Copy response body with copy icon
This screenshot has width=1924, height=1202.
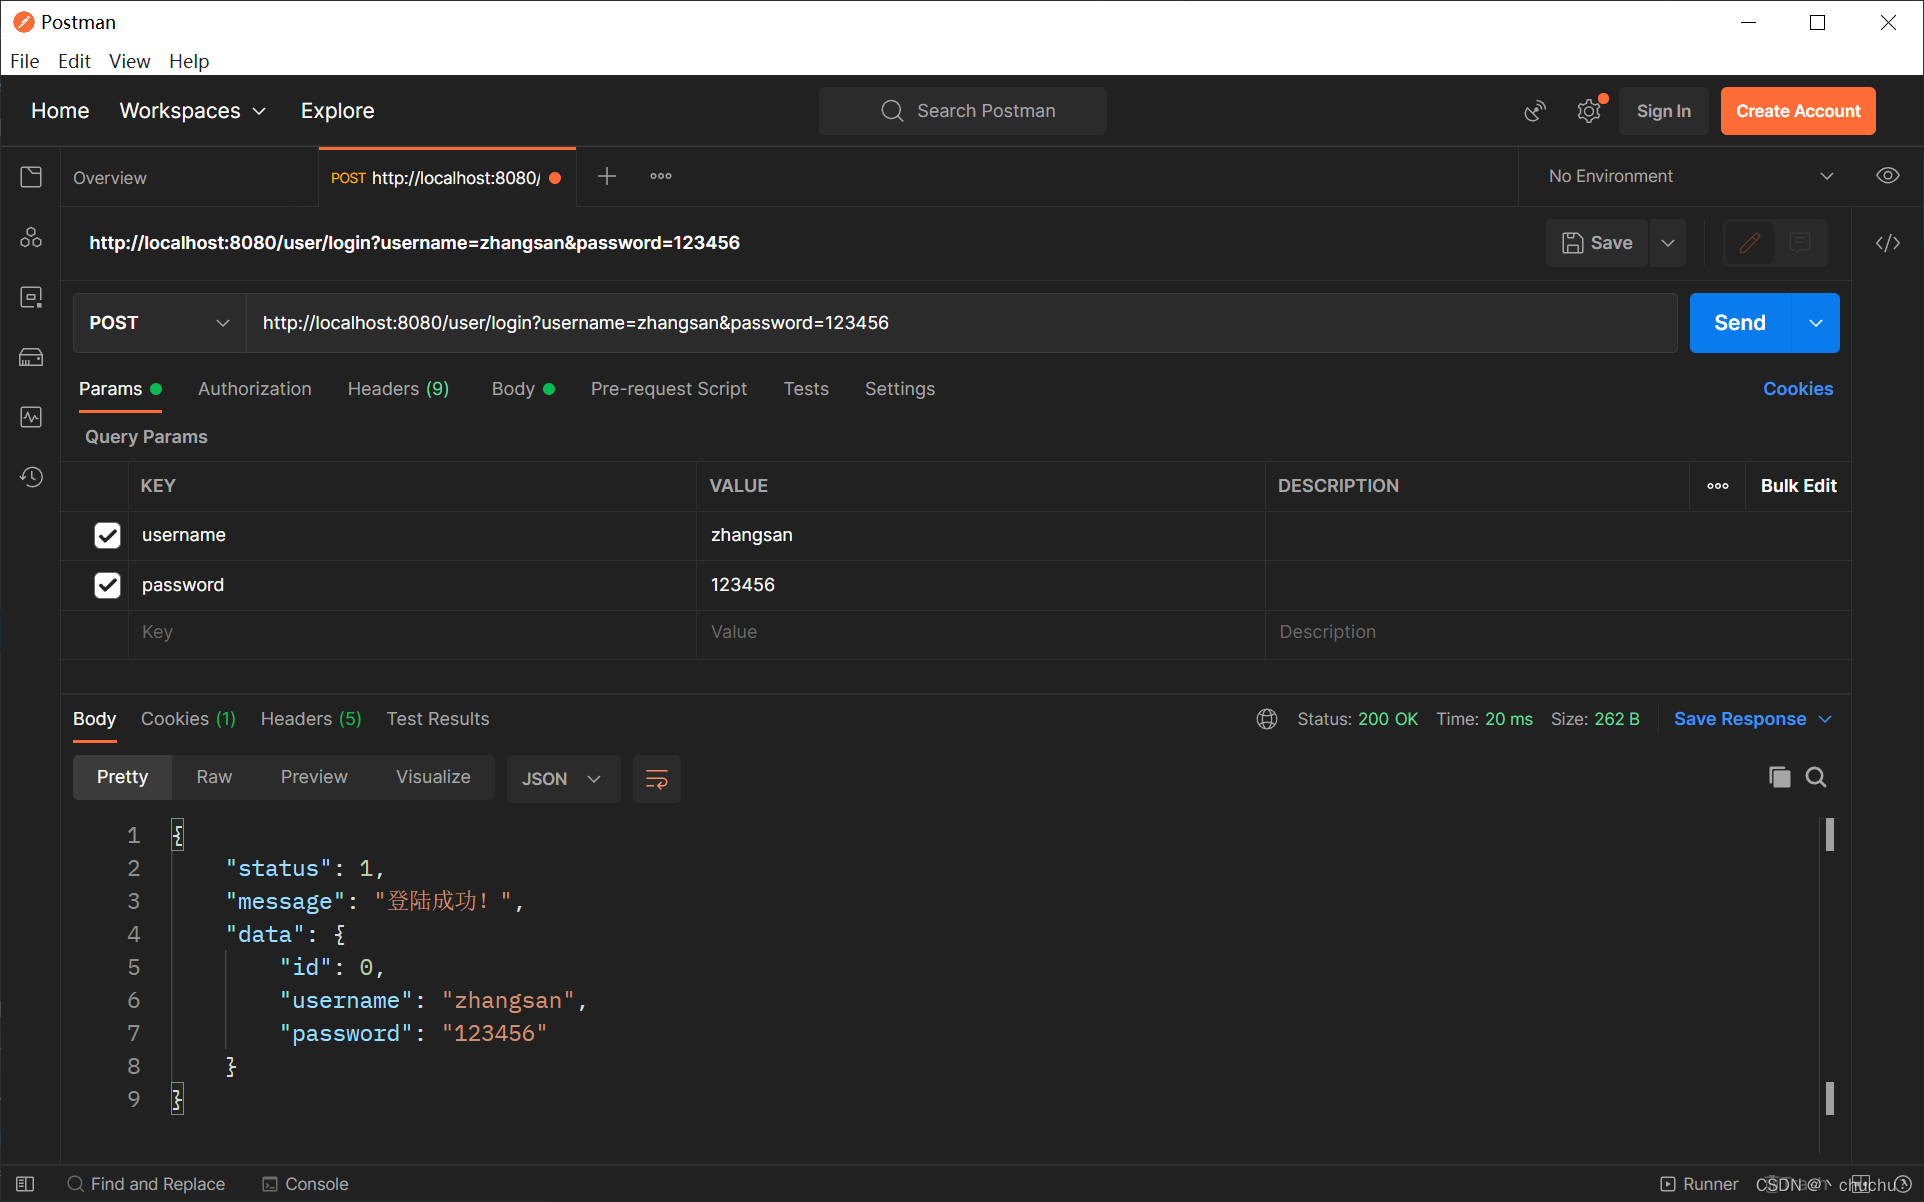click(x=1779, y=777)
